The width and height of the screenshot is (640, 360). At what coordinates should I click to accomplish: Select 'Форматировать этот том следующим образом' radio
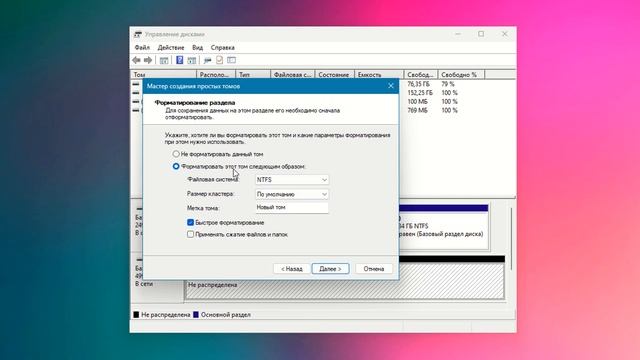176,167
